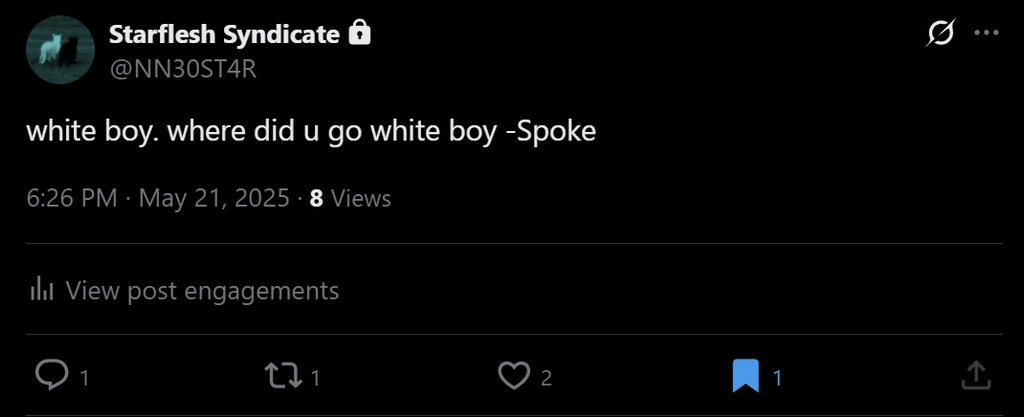The image size is (1024, 417).
Task: Open the three-dot more options menu
Action: point(986,34)
